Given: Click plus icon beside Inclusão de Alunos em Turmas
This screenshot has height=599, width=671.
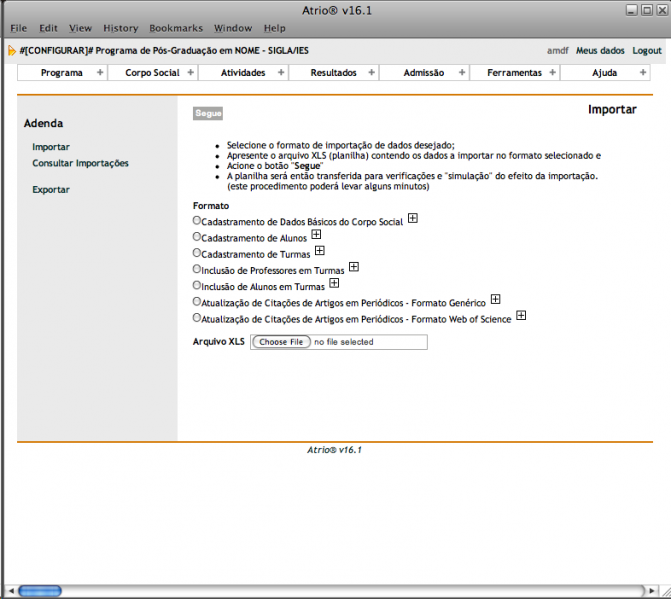Looking at the screenshot, I should click(x=334, y=283).
